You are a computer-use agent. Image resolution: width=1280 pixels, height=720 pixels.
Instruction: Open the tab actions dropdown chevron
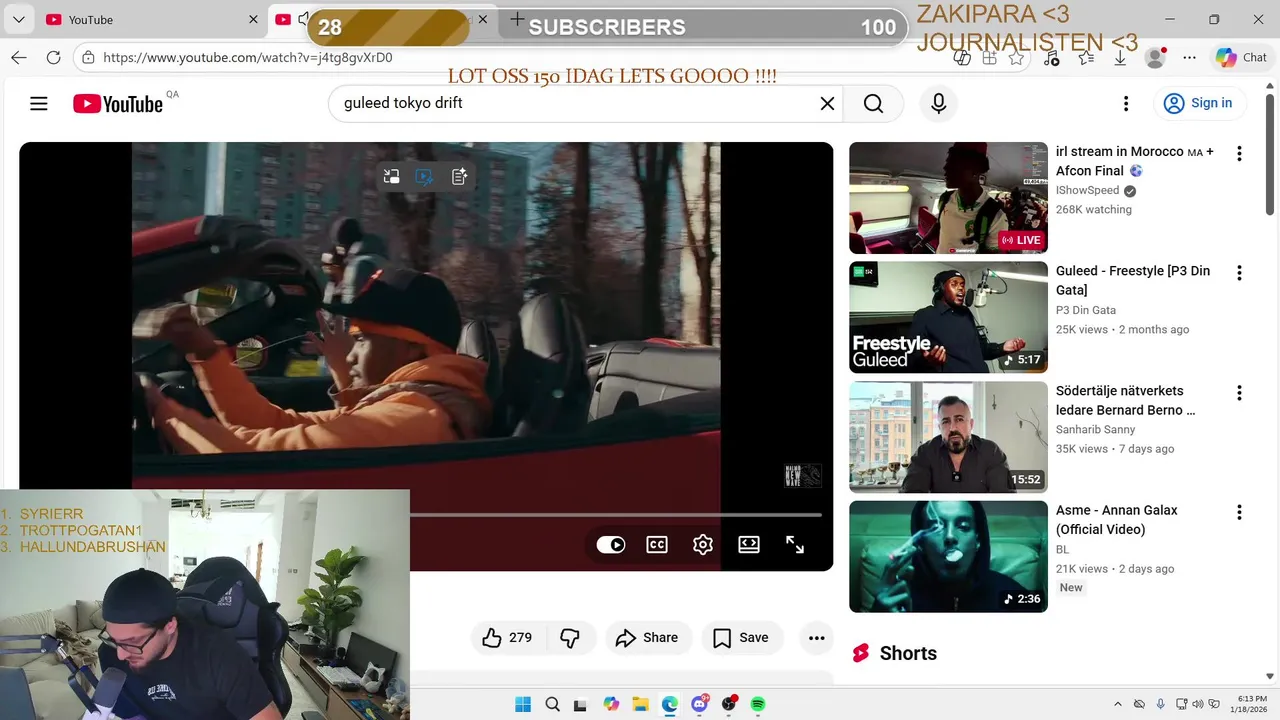coord(19,19)
